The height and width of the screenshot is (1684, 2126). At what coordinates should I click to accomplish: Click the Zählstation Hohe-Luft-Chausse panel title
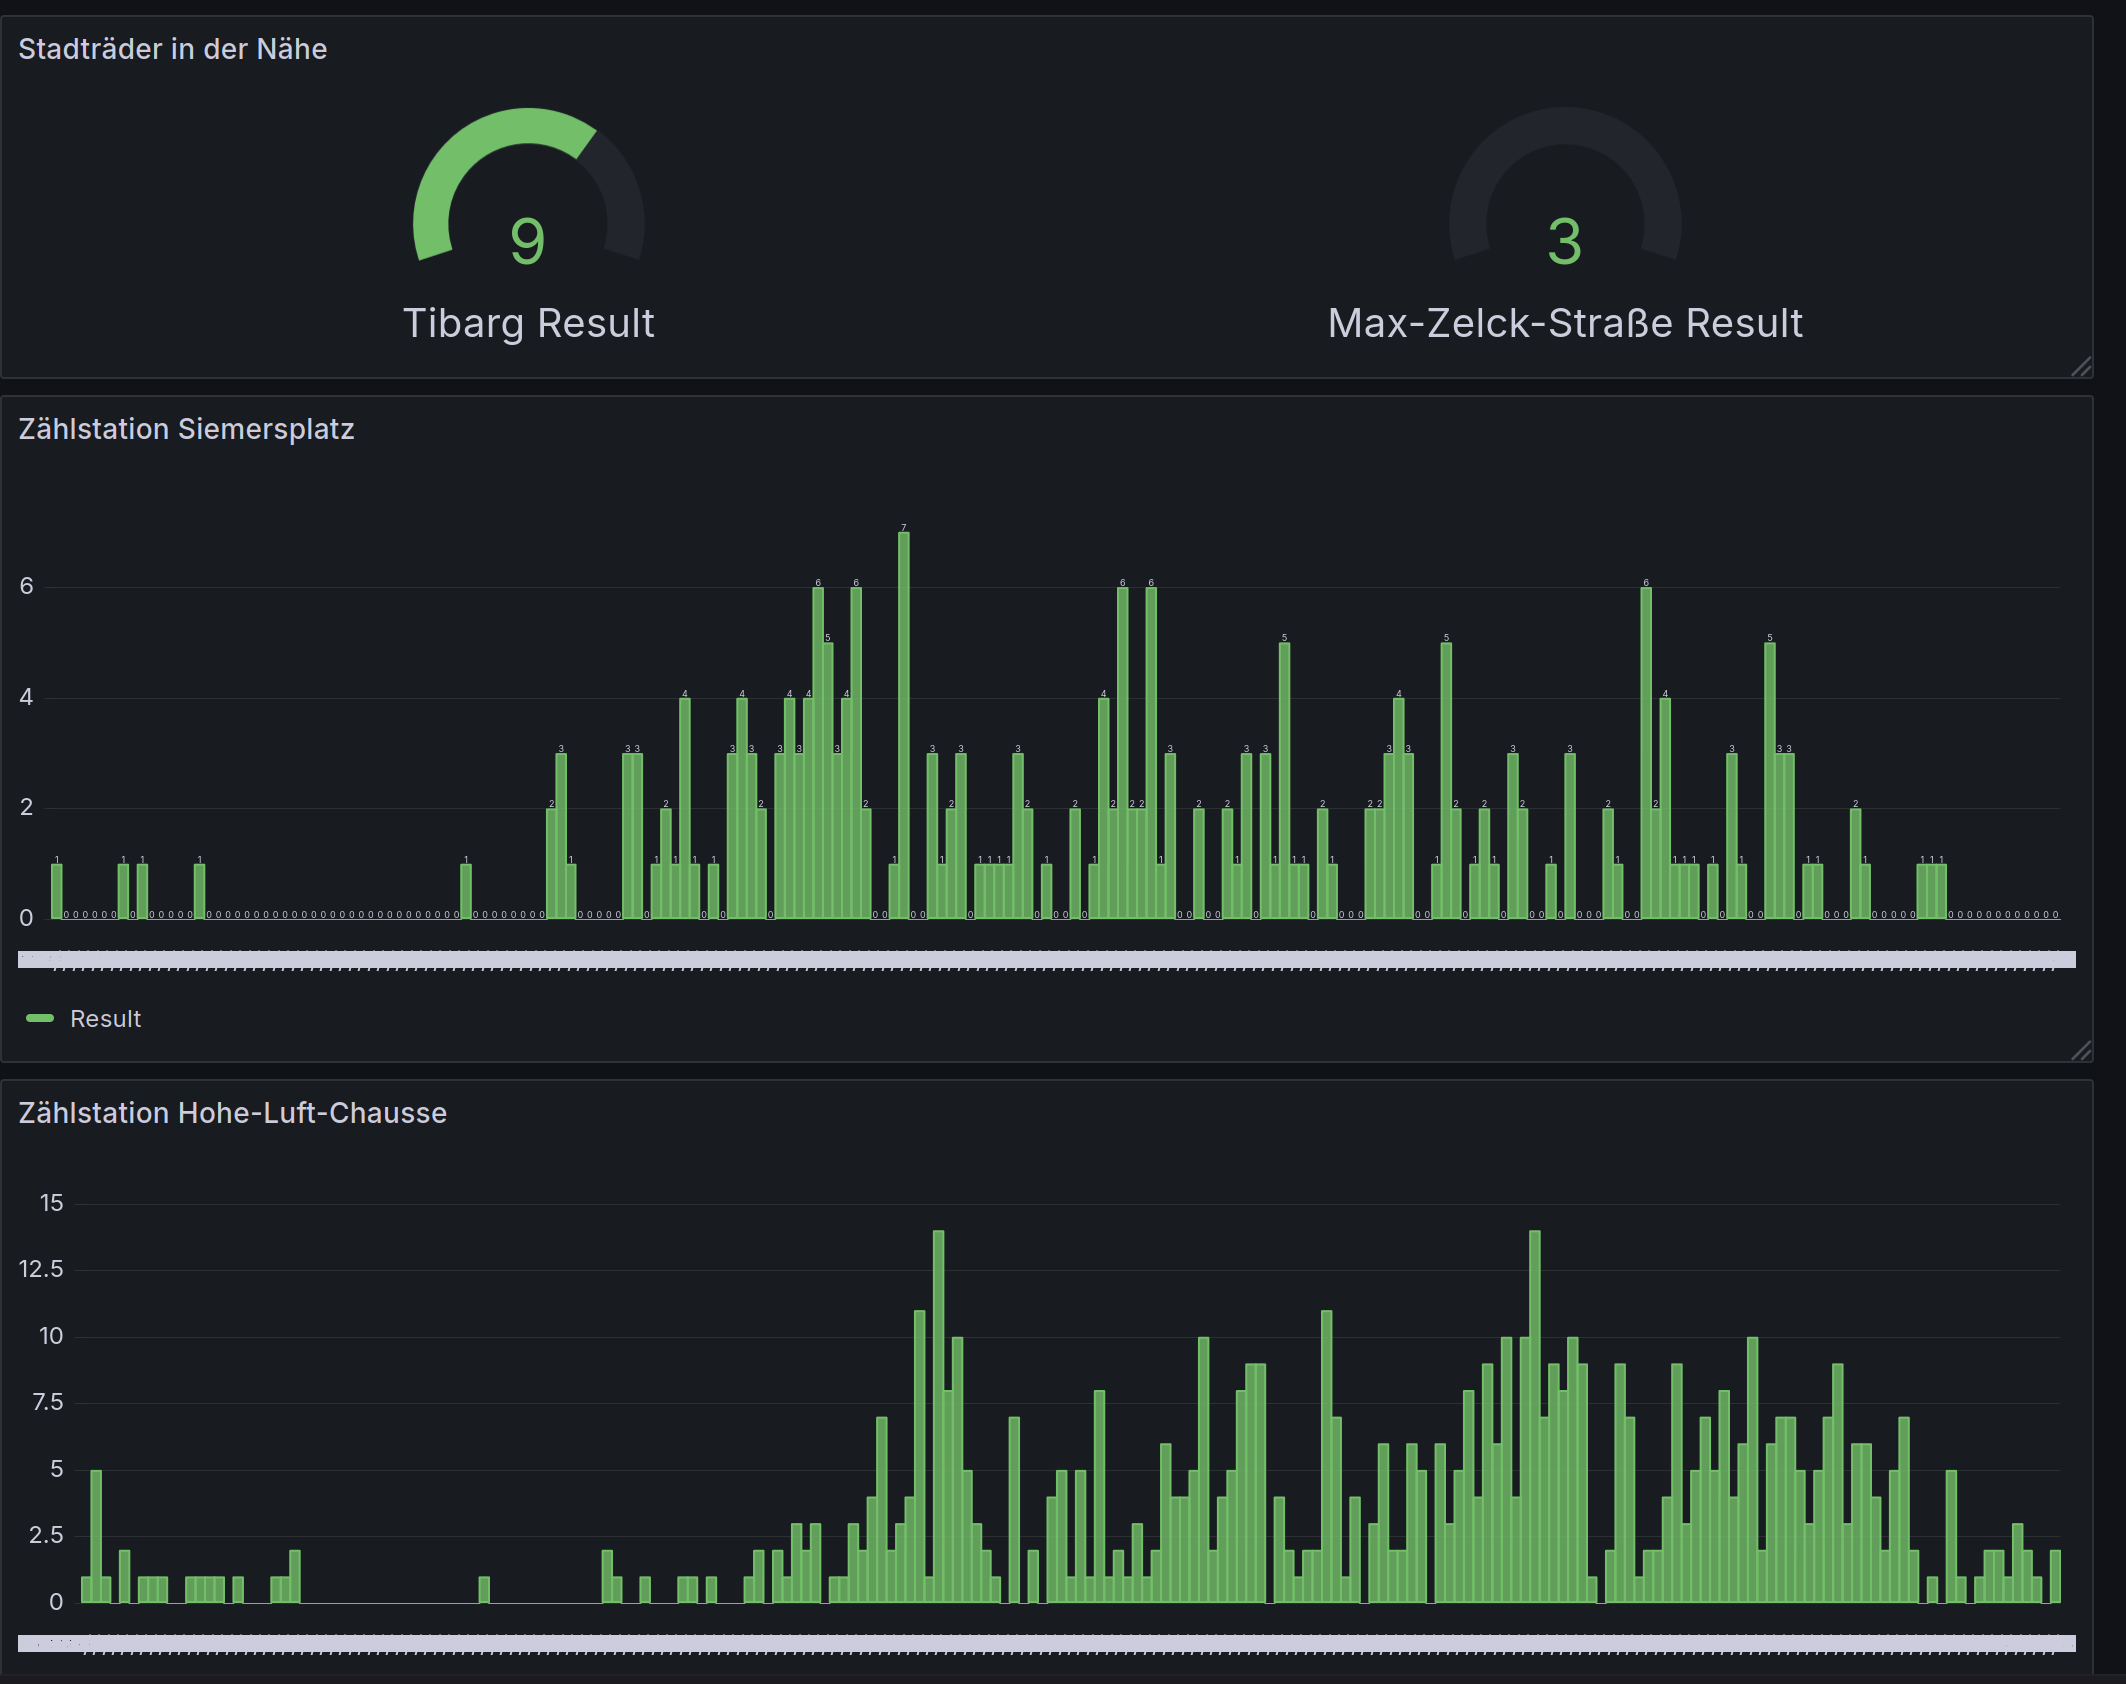click(x=232, y=1111)
